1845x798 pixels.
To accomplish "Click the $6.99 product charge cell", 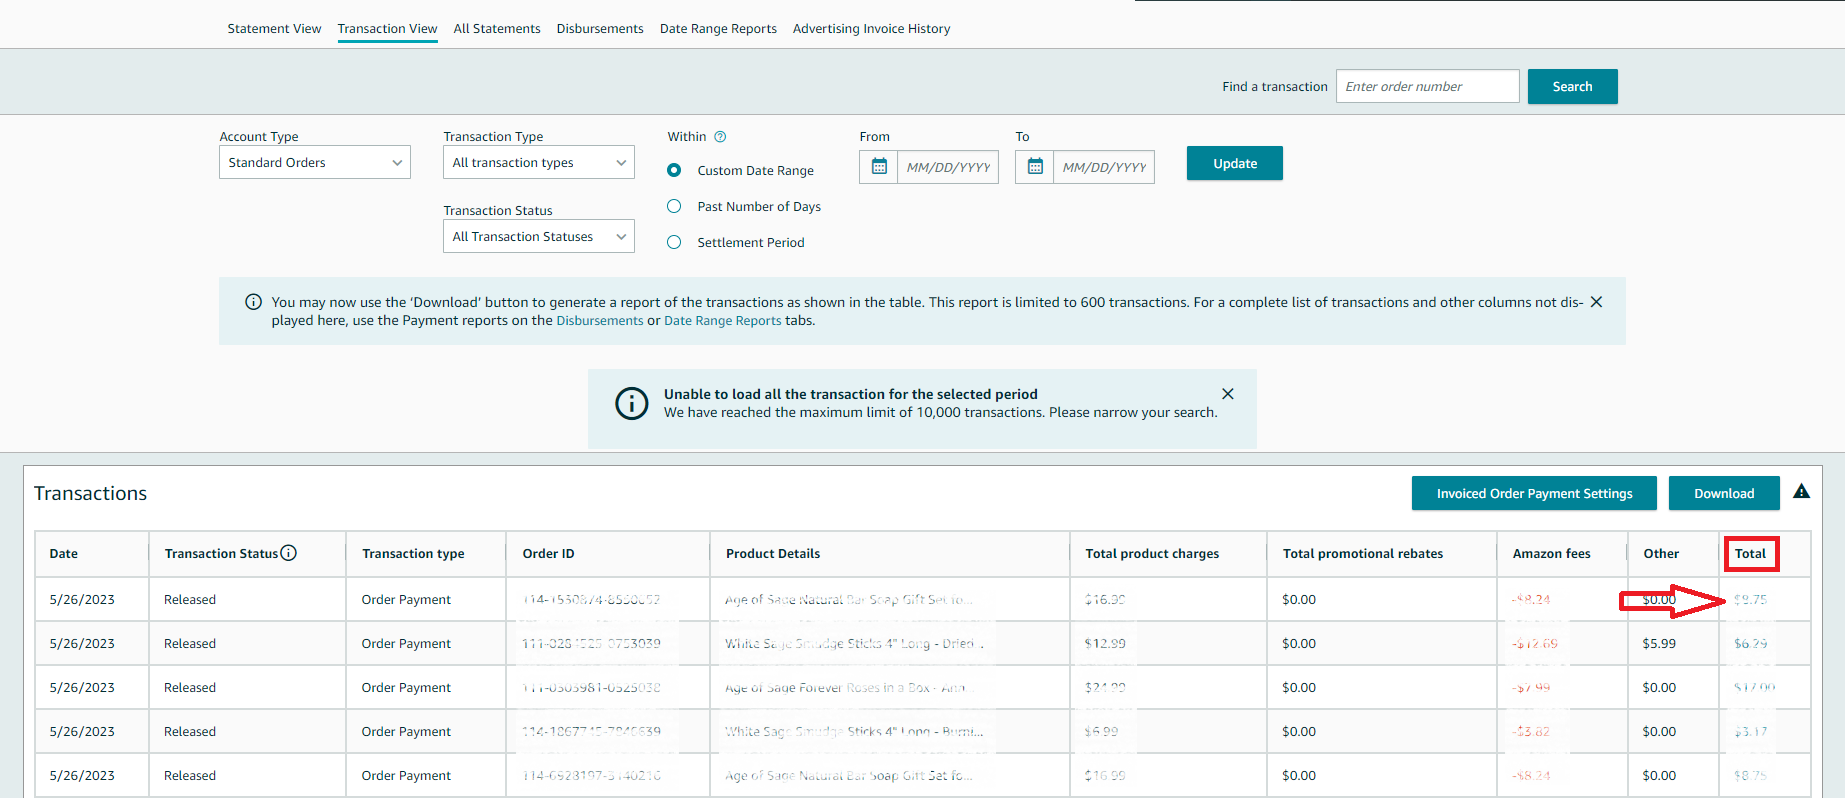I will pos(1102,732).
